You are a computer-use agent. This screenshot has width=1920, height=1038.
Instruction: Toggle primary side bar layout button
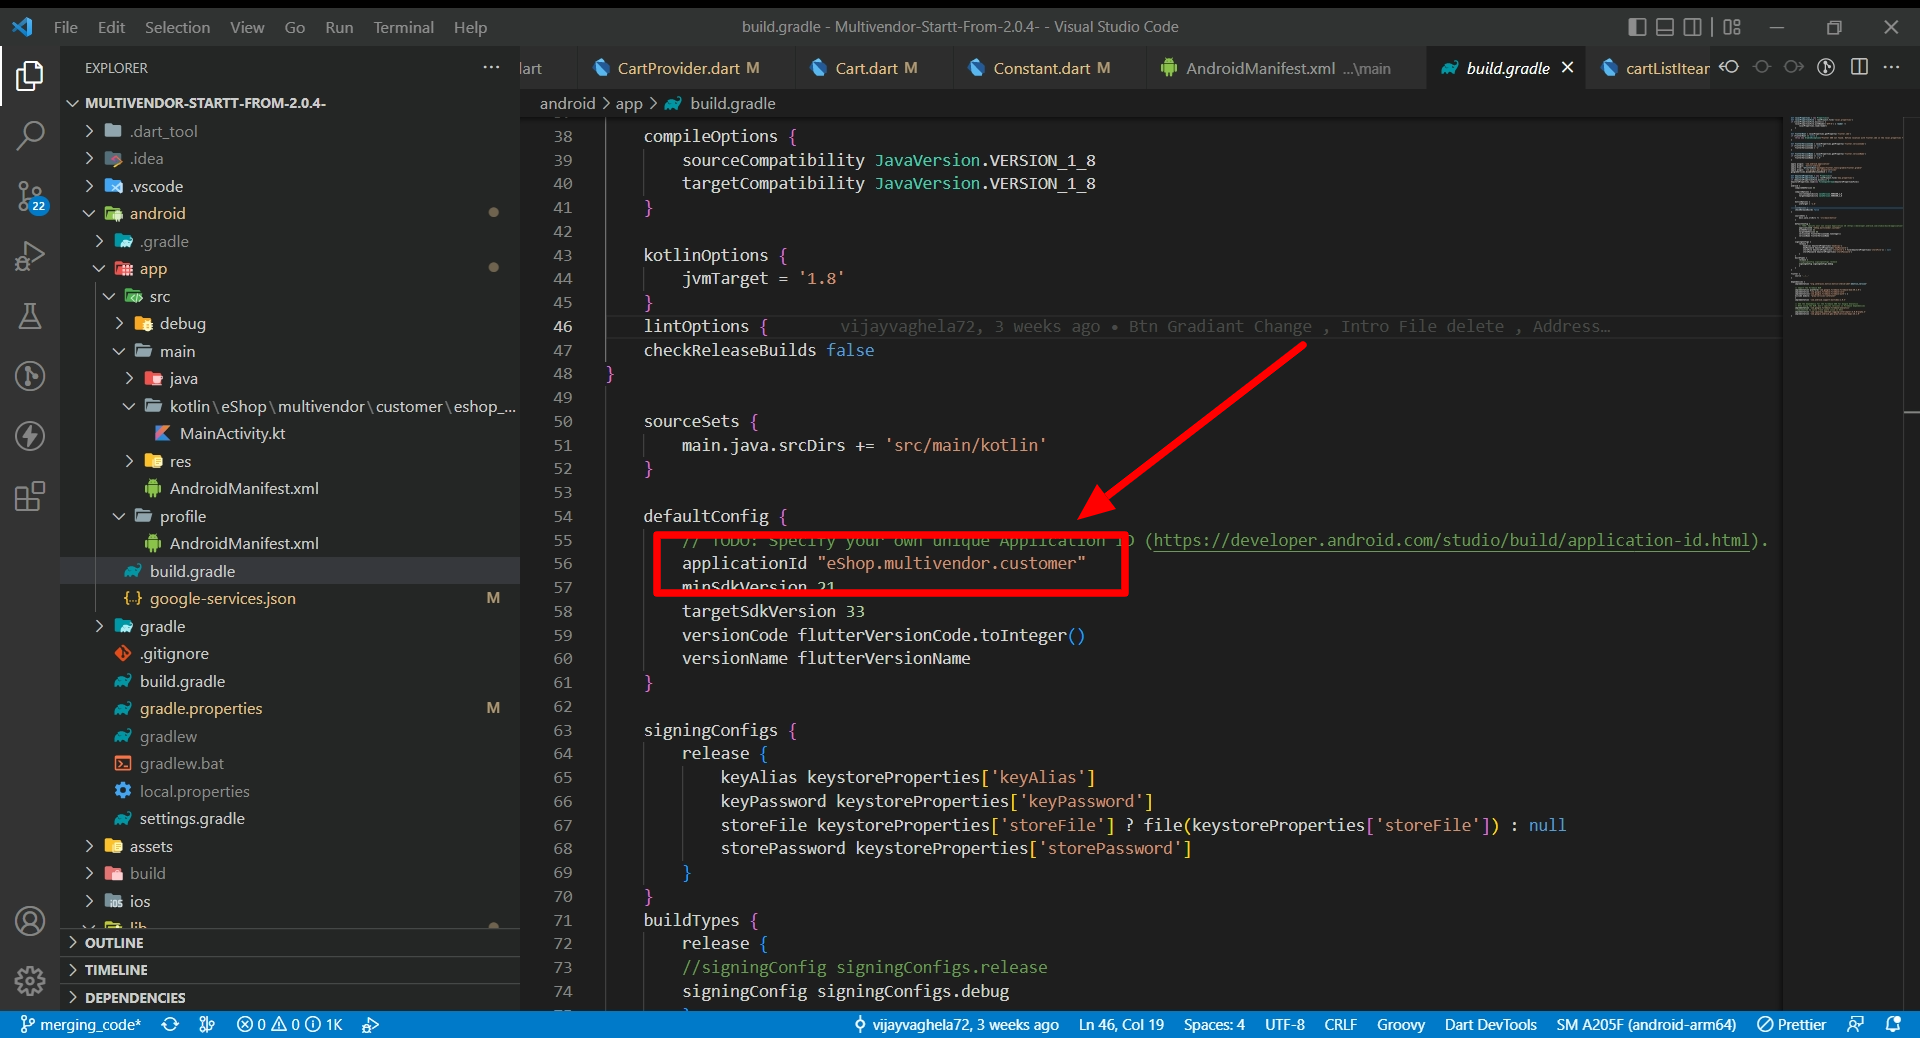point(1637,27)
